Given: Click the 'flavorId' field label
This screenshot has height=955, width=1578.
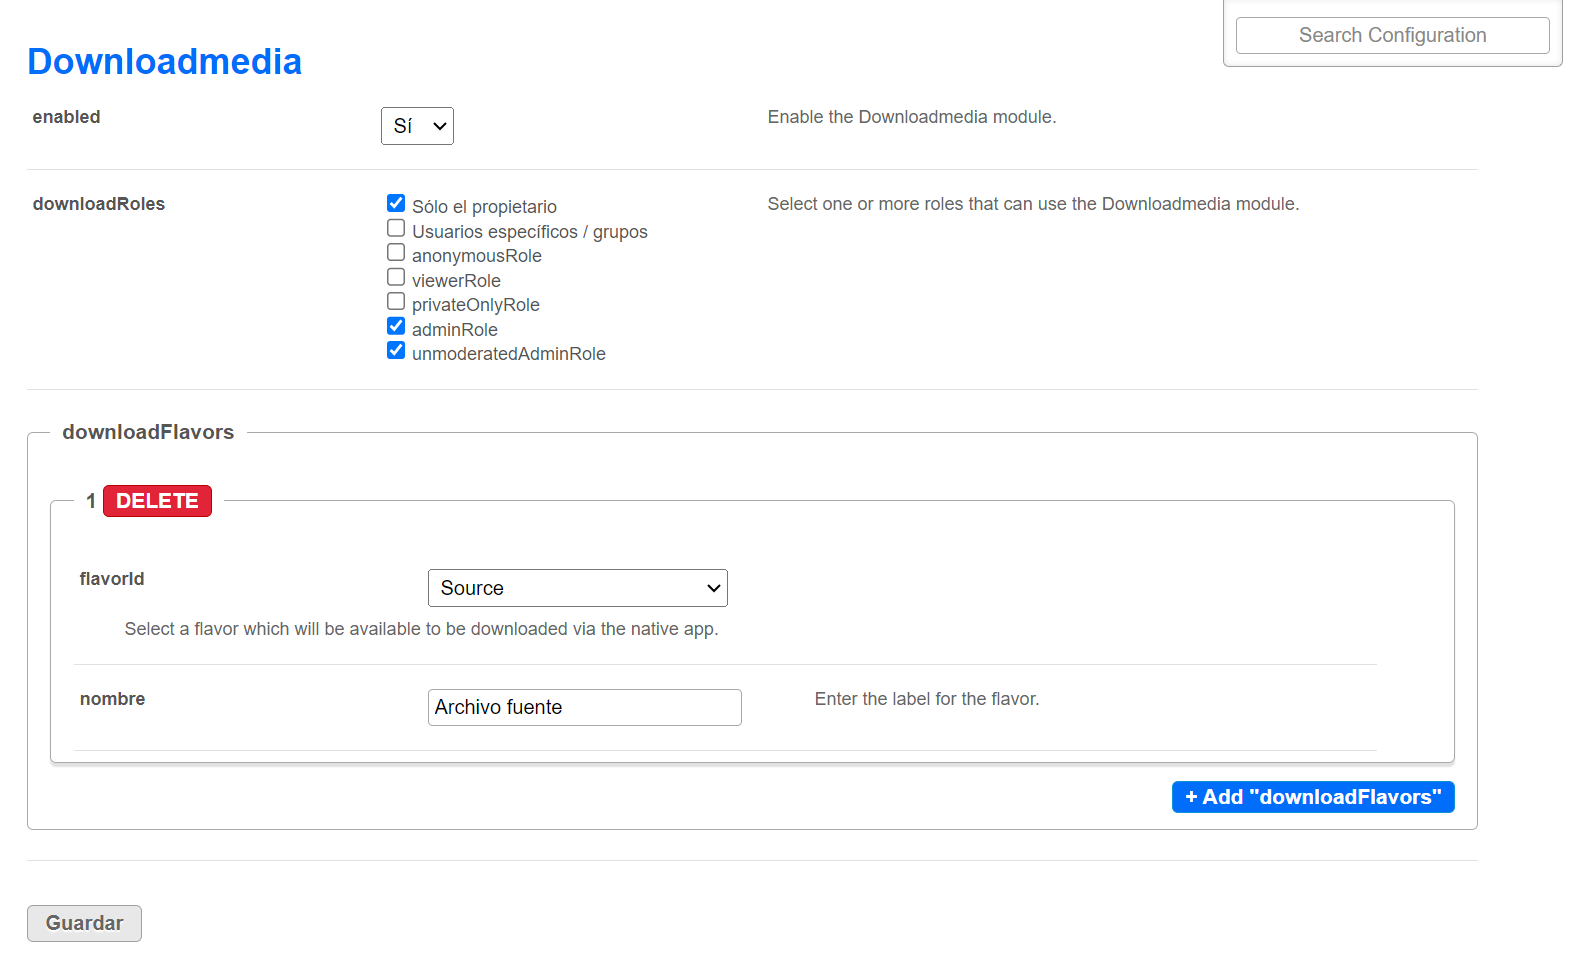Looking at the screenshot, I should tap(112, 579).
